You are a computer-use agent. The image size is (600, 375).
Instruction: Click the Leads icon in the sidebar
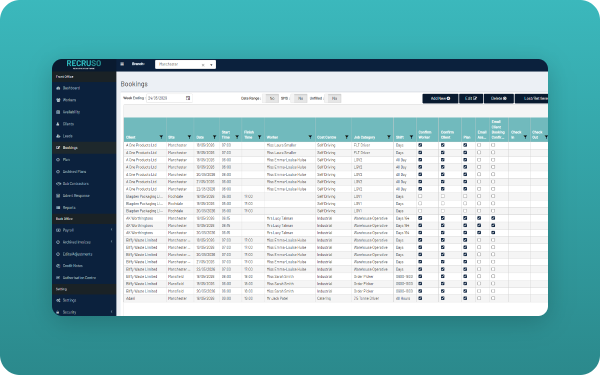click(58, 136)
